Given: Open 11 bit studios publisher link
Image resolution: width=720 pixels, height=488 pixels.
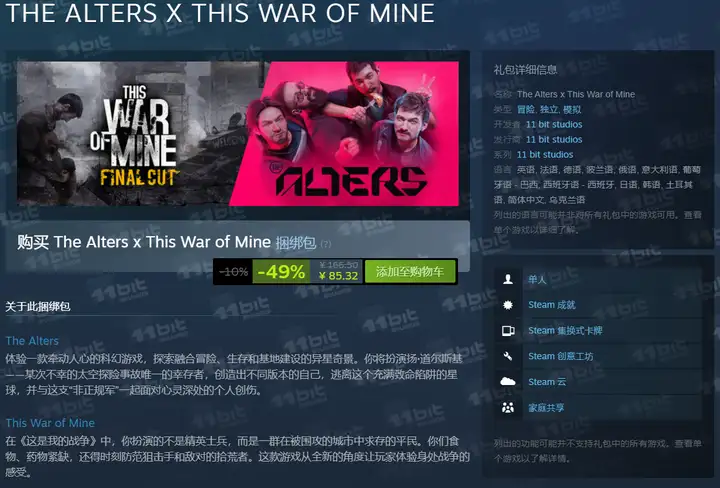Looking at the screenshot, I should pyautogui.click(x=554, y=140).
